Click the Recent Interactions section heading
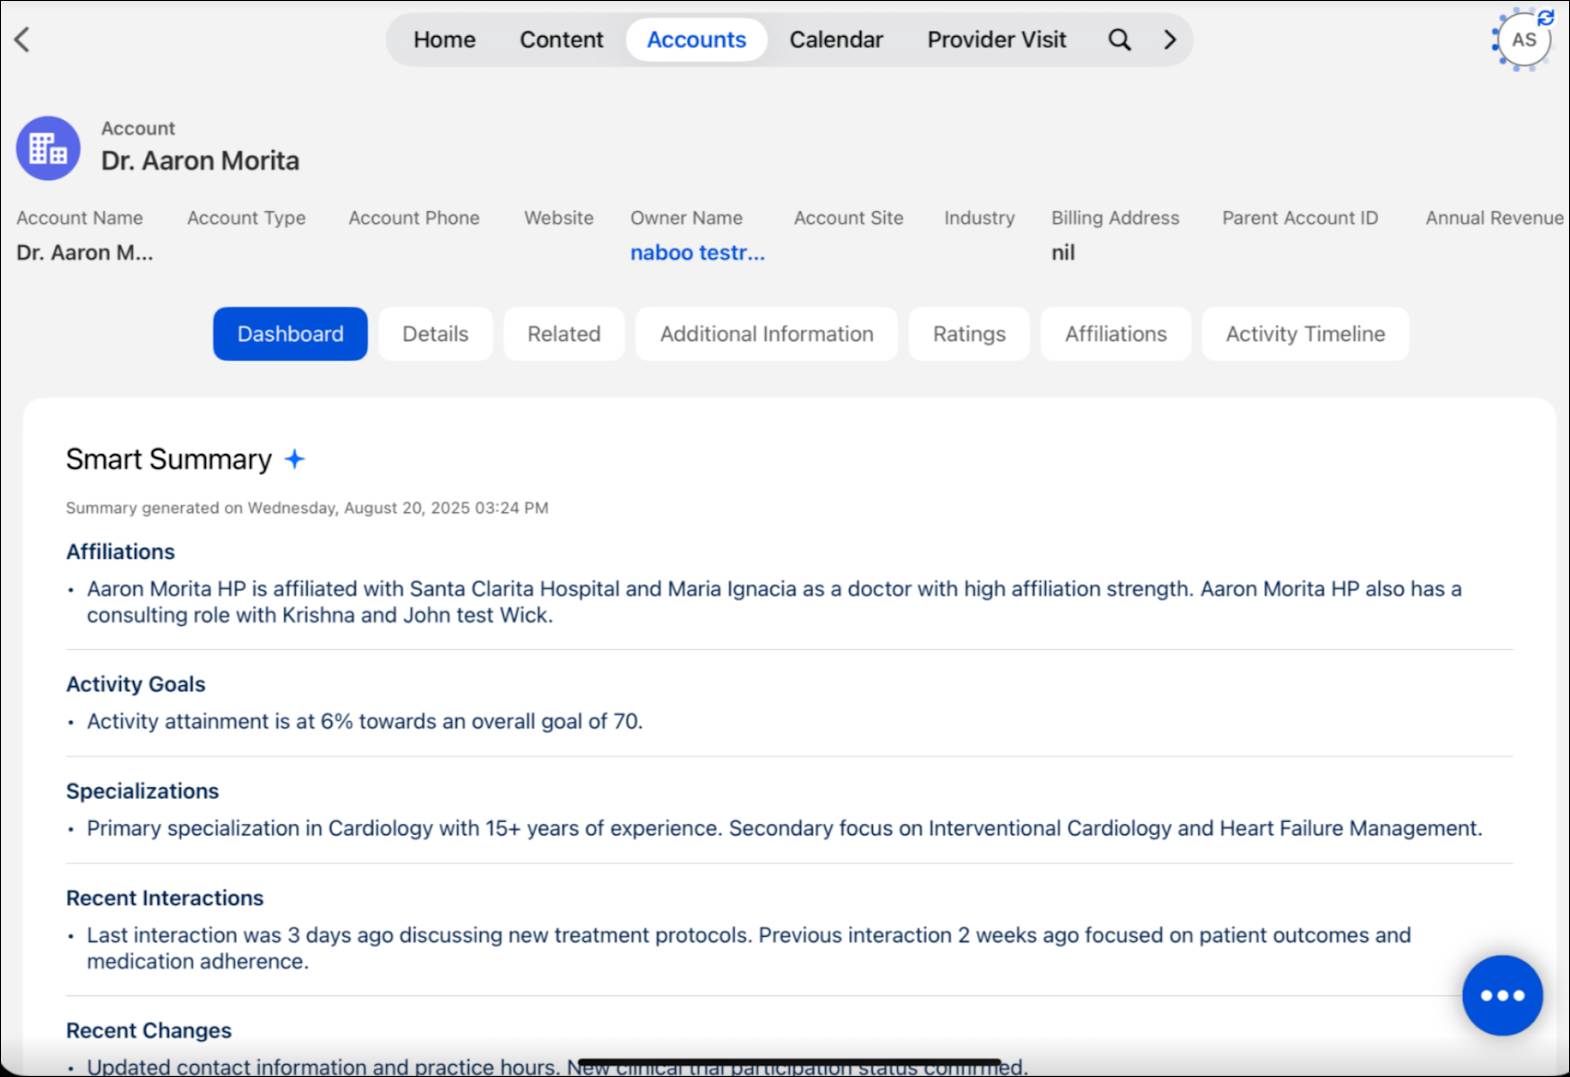The image size is (1570, 1077). coord(164,898)
